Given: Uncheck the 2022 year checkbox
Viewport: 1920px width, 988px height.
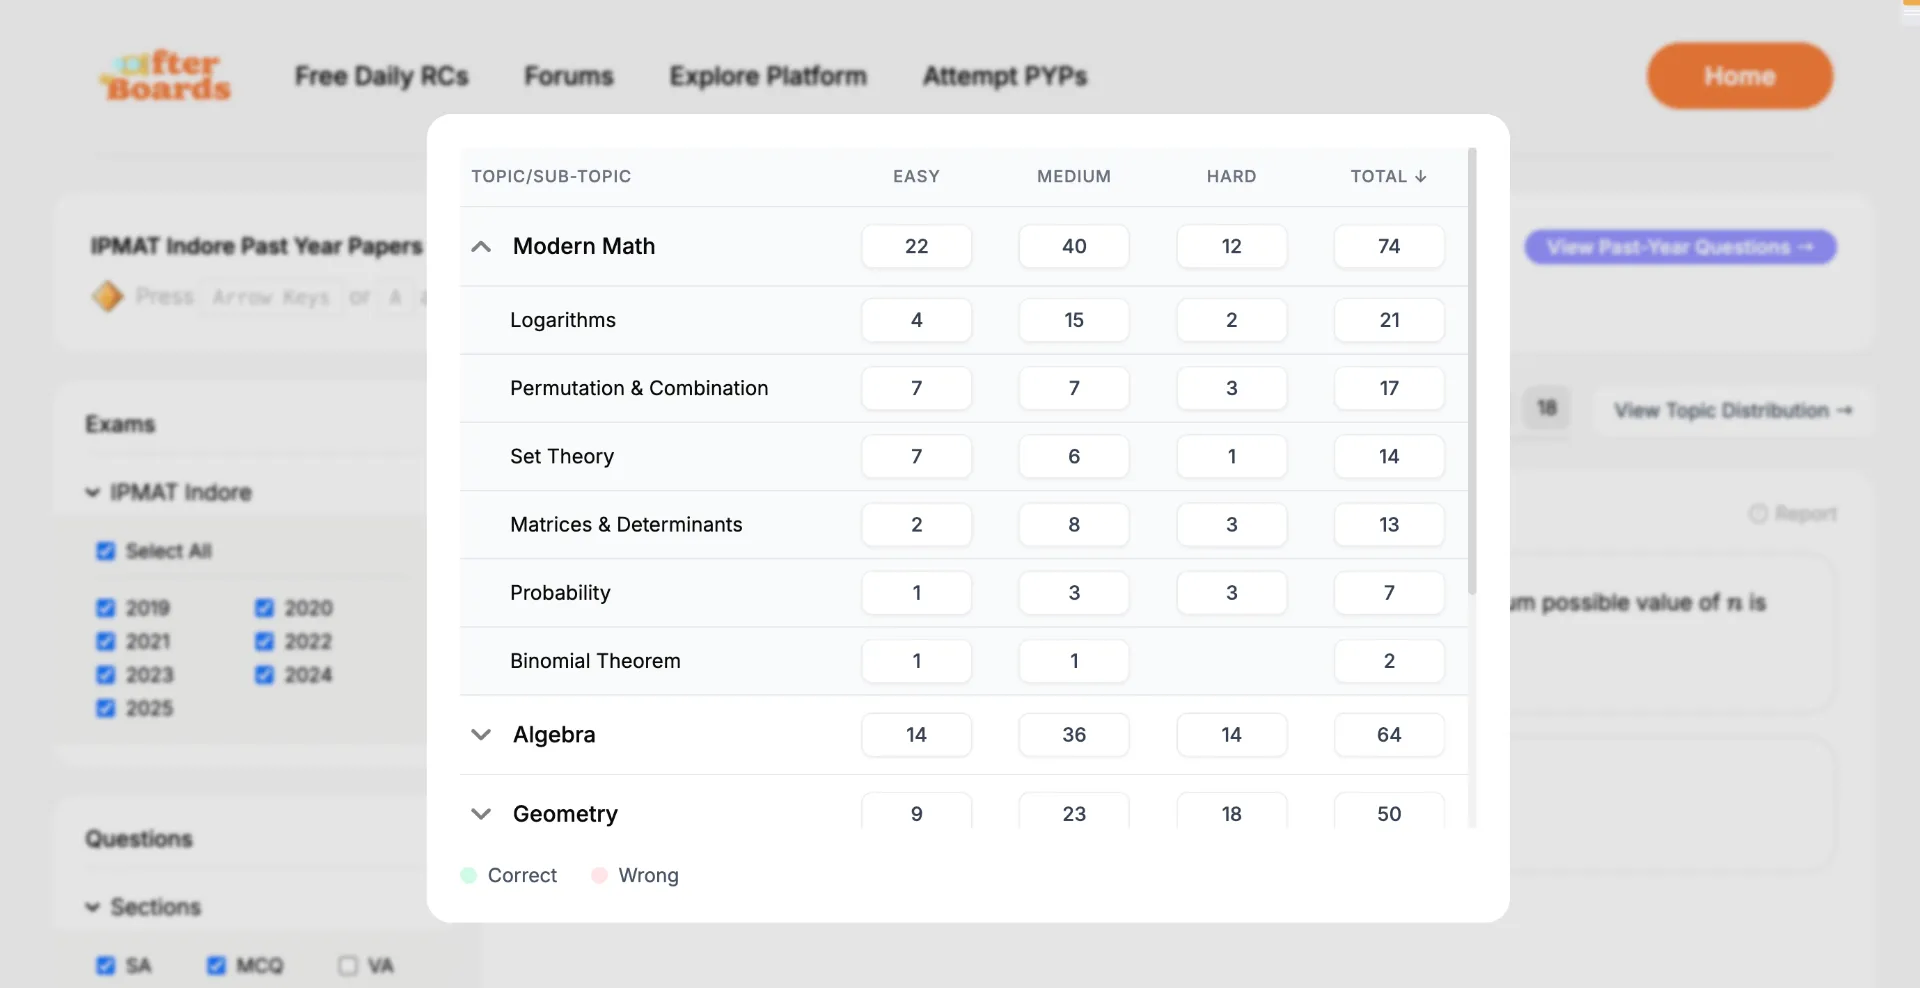Looking at the screenshot, I should pos(264,641).
